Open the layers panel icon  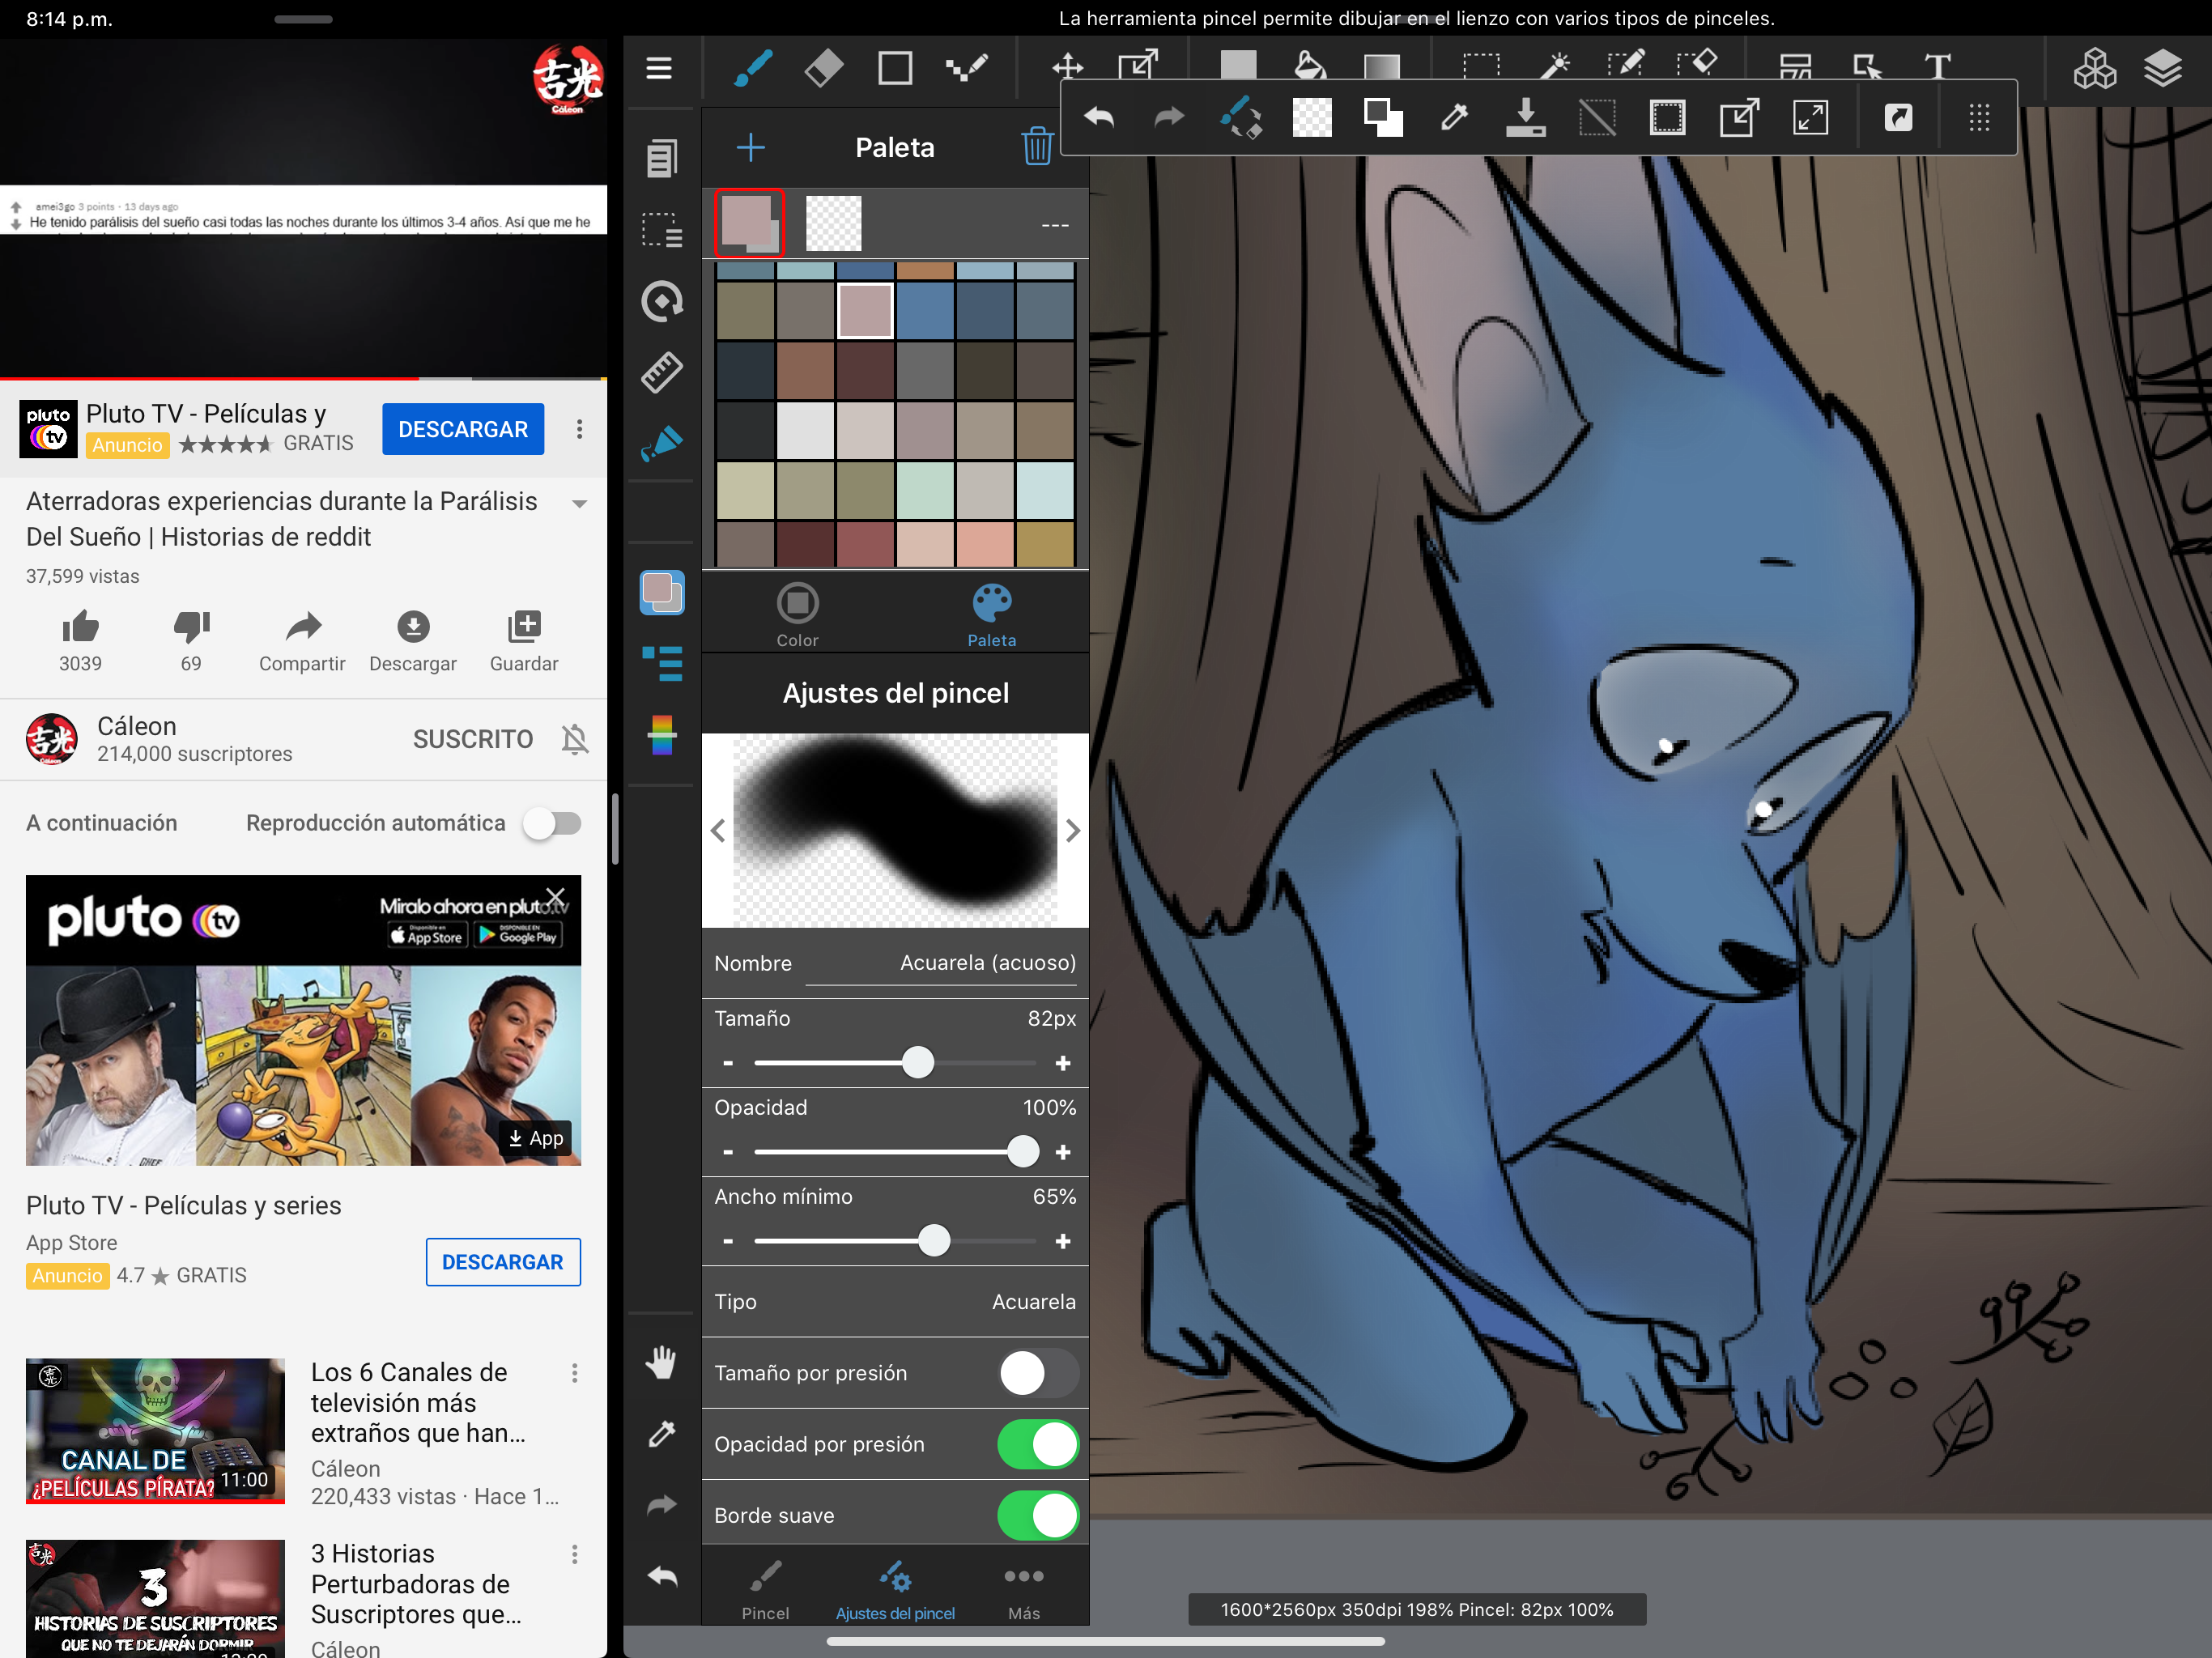click(2162, 68)
